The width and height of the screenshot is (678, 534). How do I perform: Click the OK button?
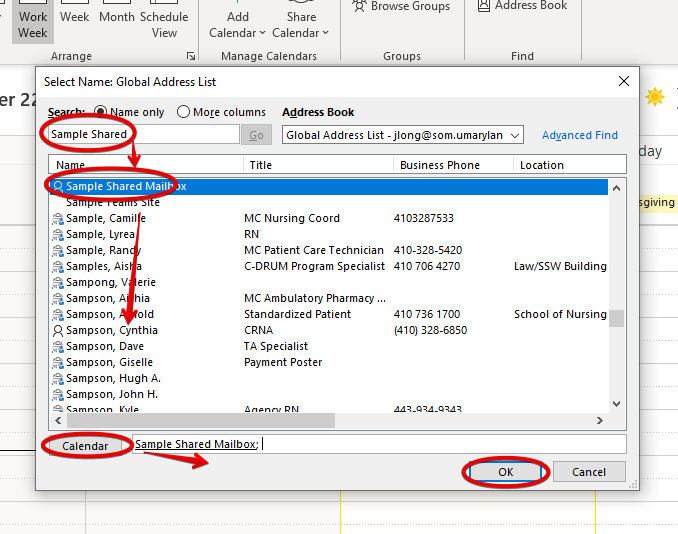pyautogui.click(x=505, y=471)
